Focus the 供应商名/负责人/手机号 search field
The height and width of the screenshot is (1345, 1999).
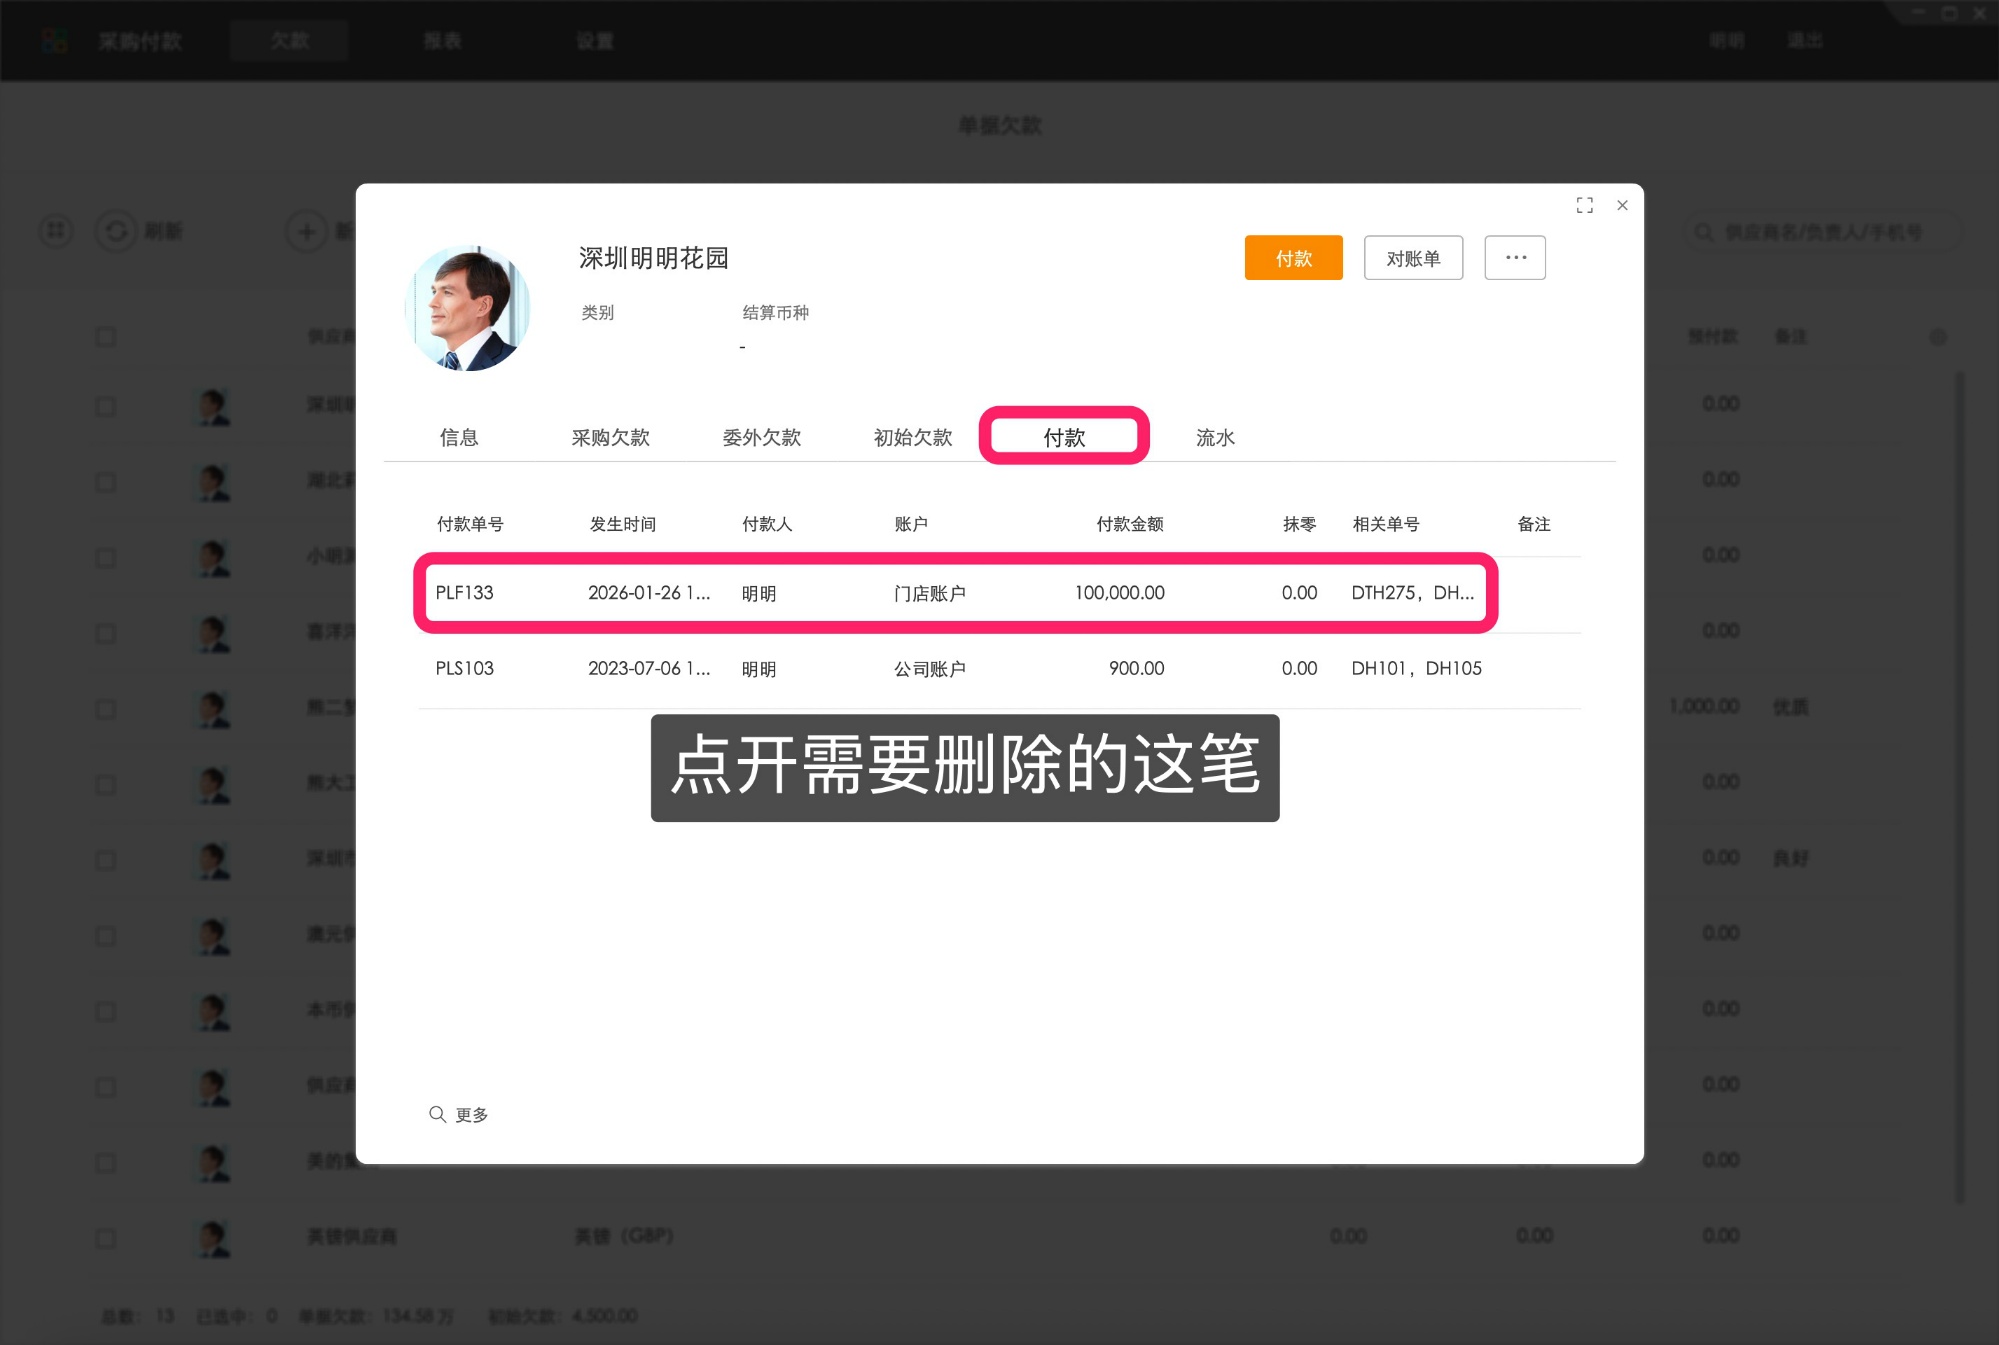coord(1822,232)
